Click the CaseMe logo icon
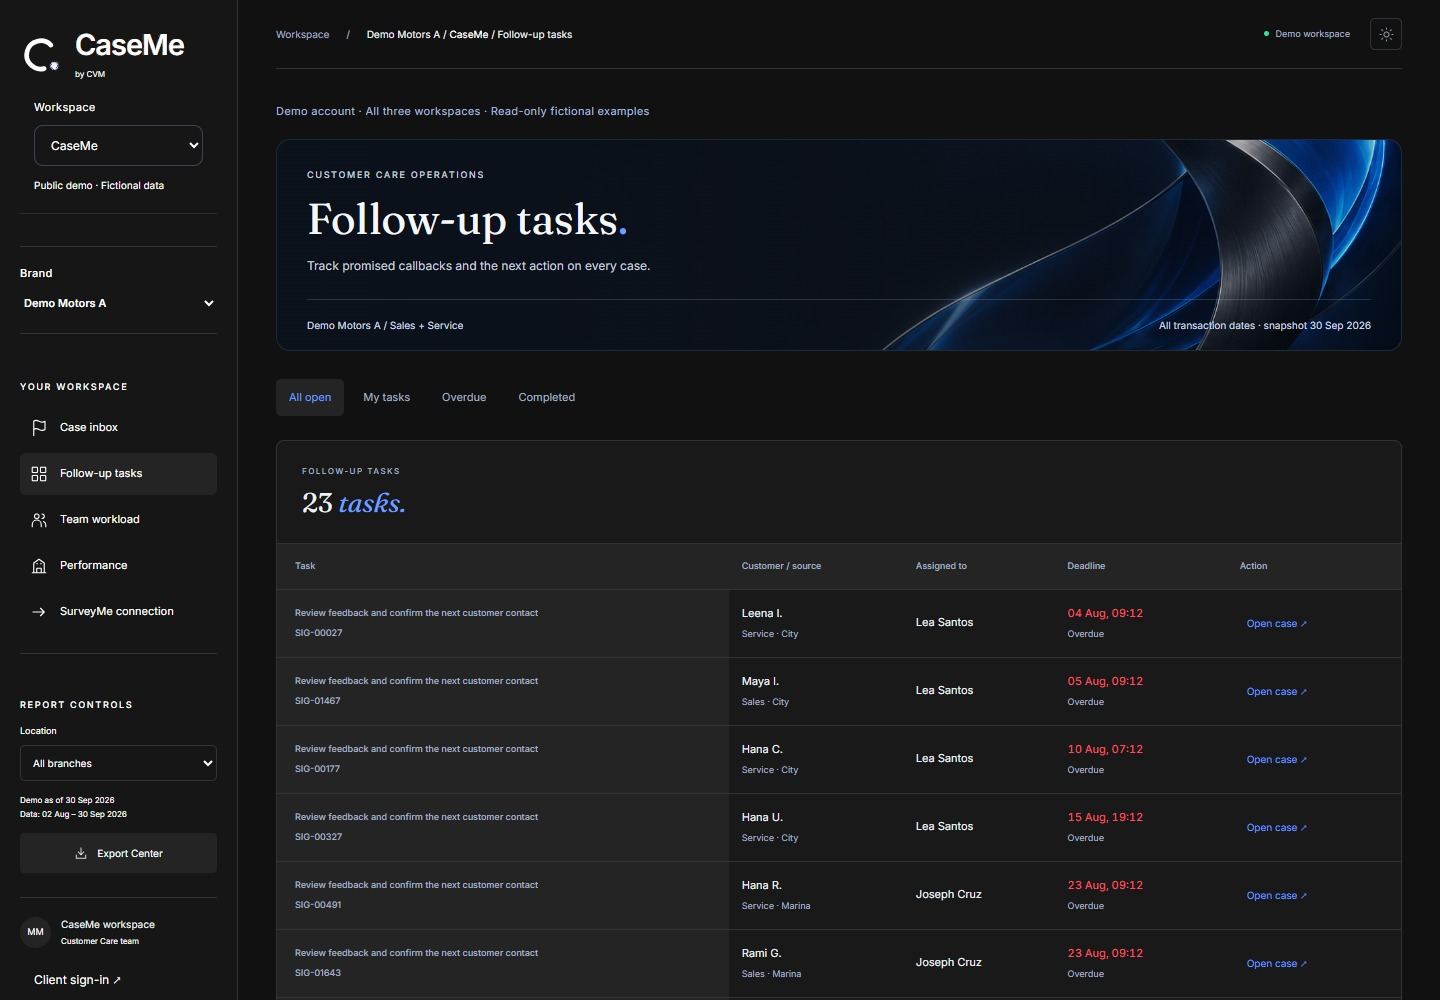1440x1000 pixels. pos(41,55)
